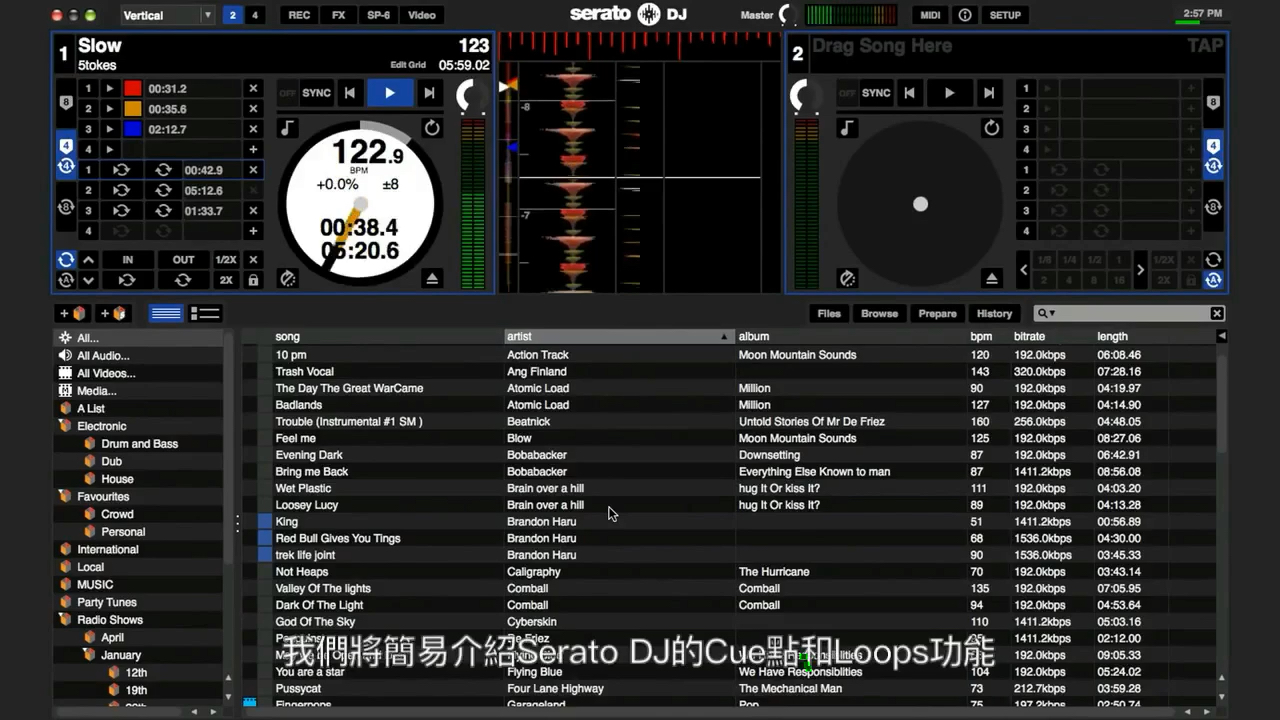Enable SYNC on deck 2
The width and height of the screenshot is (1280, 720).
[x=876, y=93]
